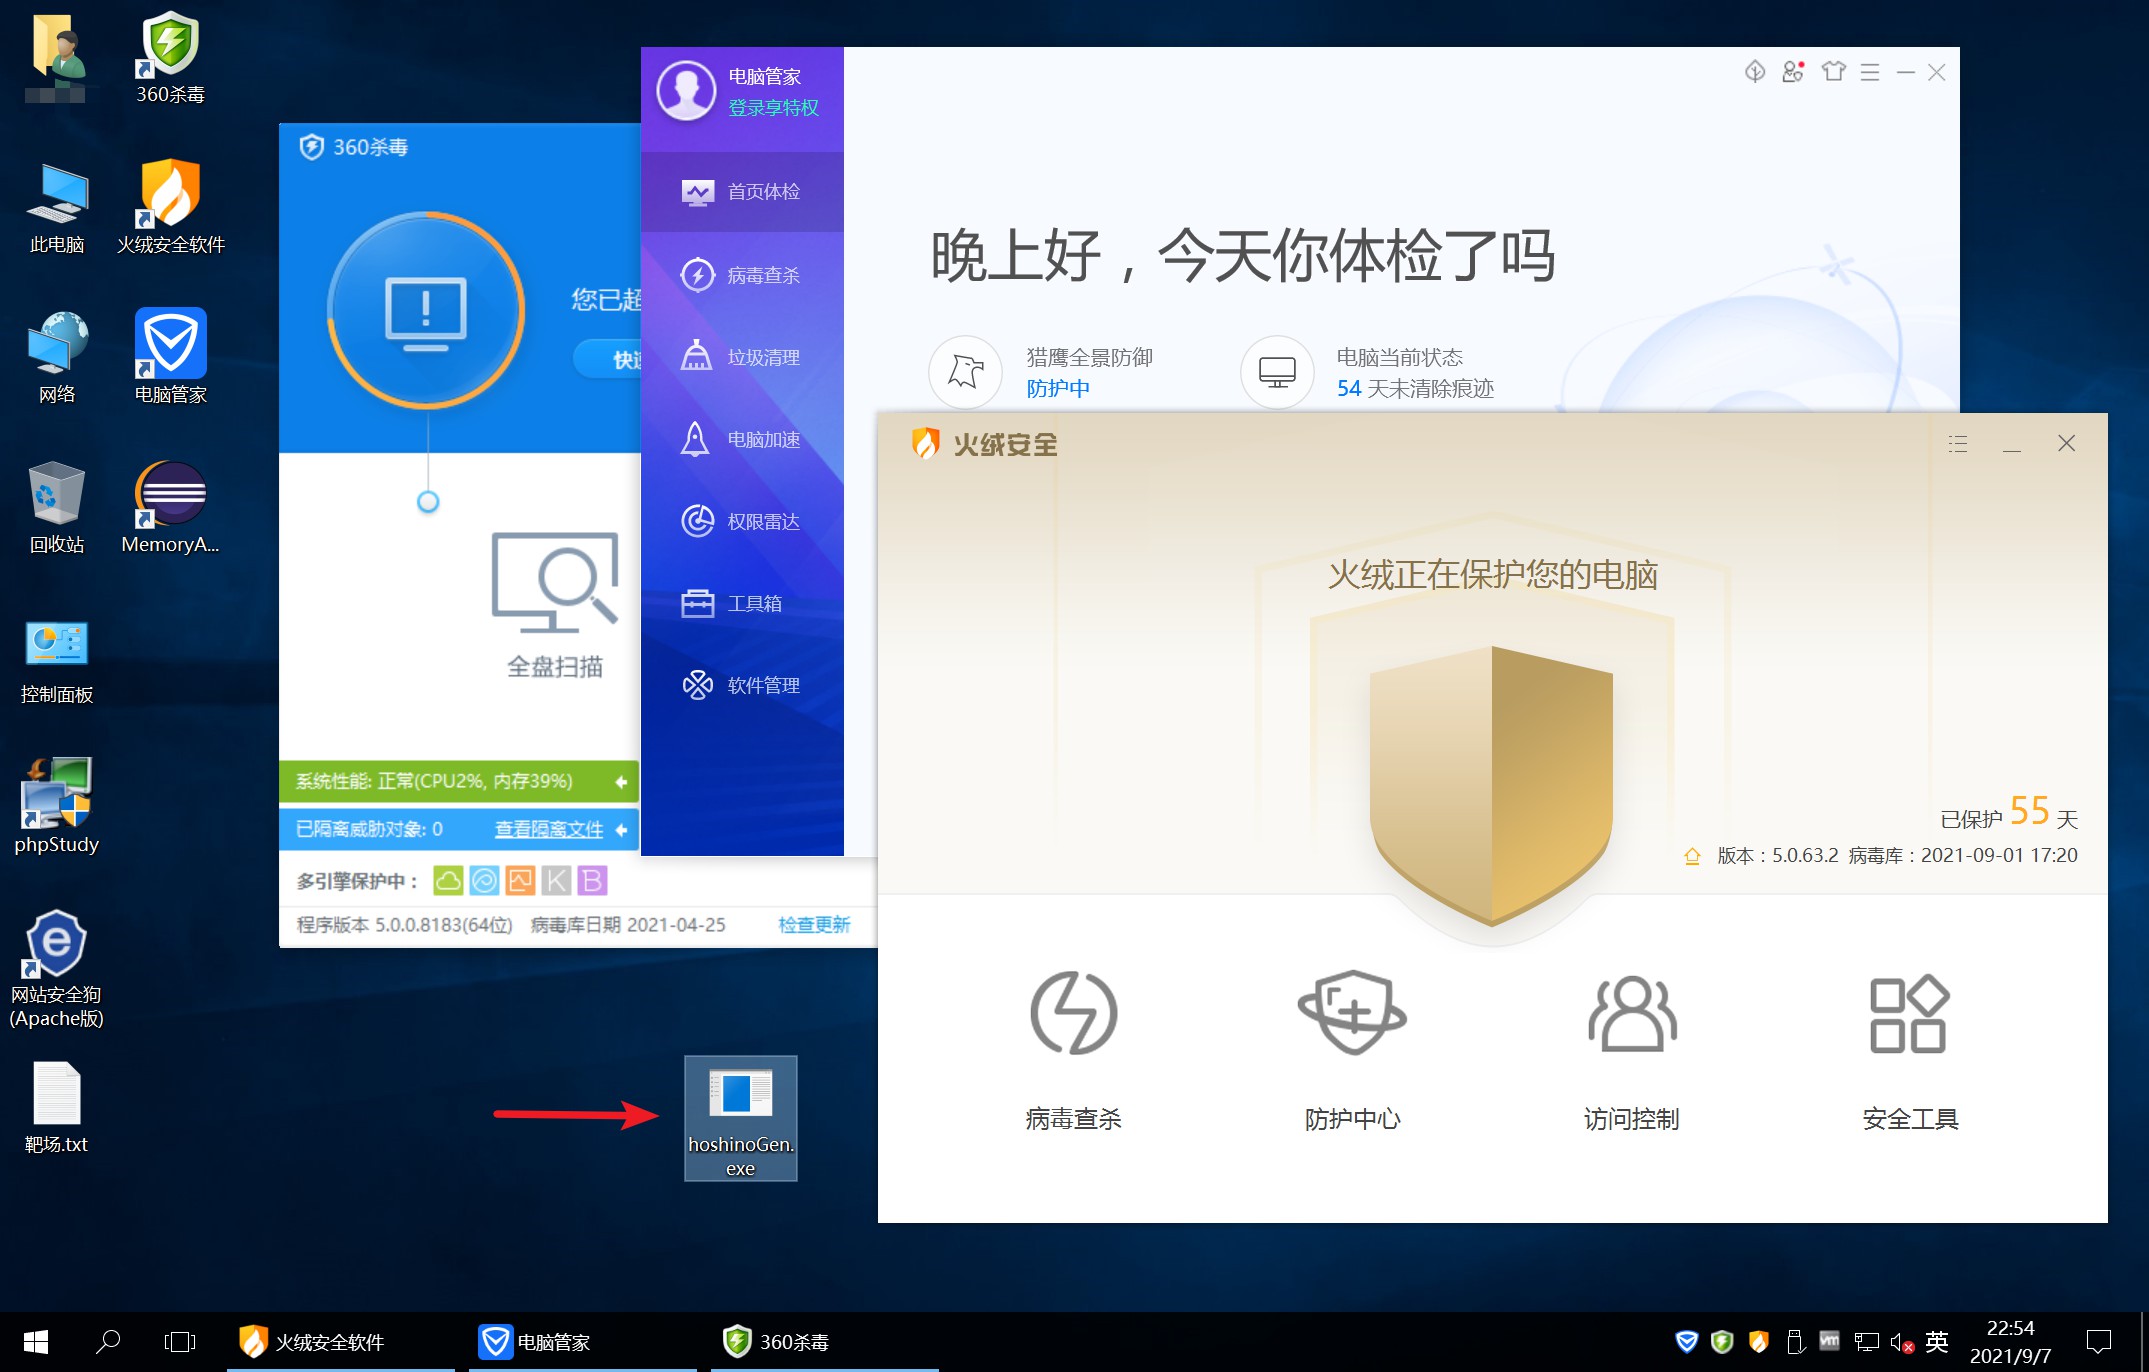Viewport: 2149px width, 1372px height.
Task: Open Huorong main menu list icon
Action: pyautogui.click(x=1957, y=444)
